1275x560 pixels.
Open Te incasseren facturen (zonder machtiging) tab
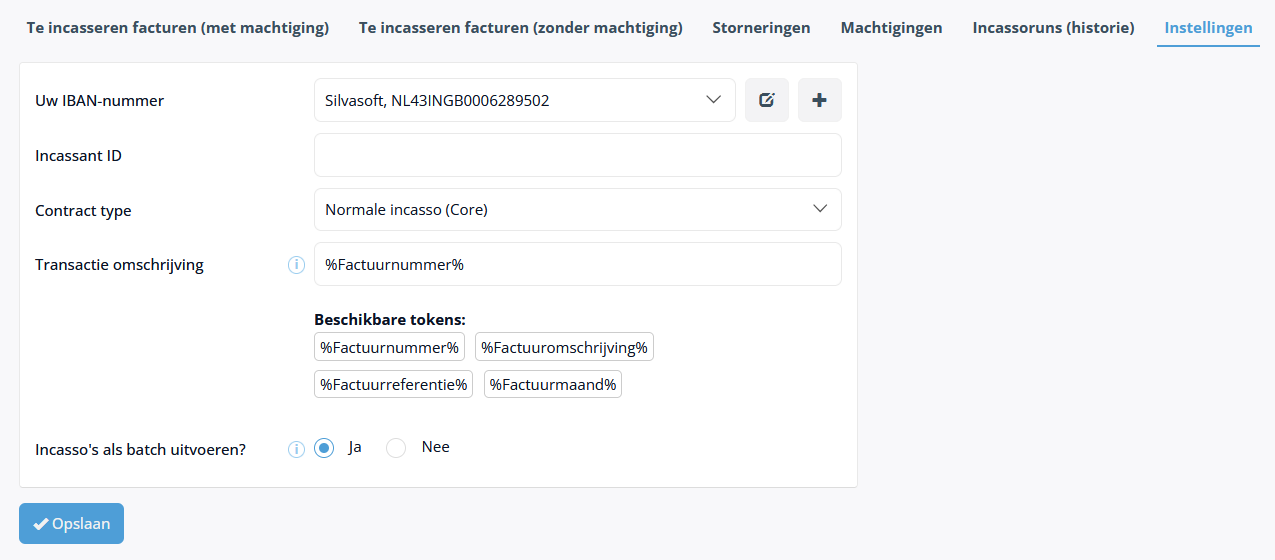(521, 28)
